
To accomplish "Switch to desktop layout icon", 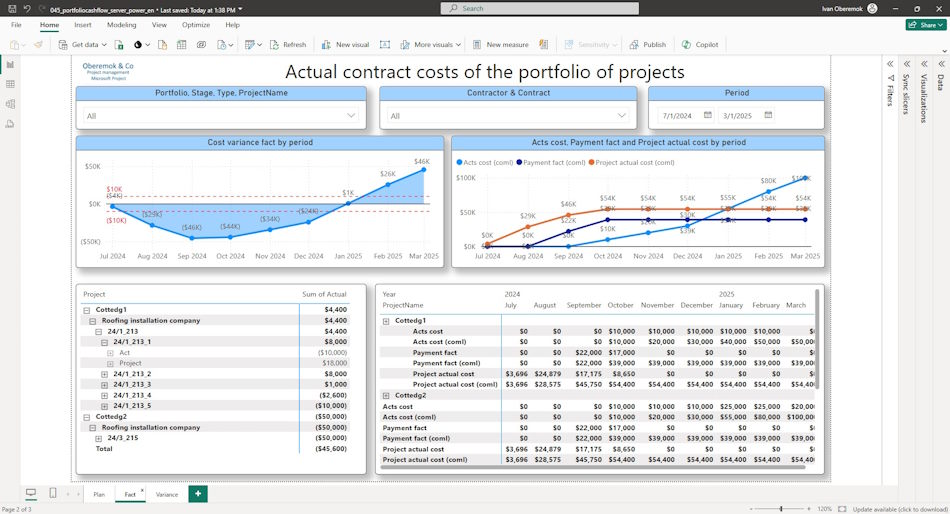I will tap(31, 493).
